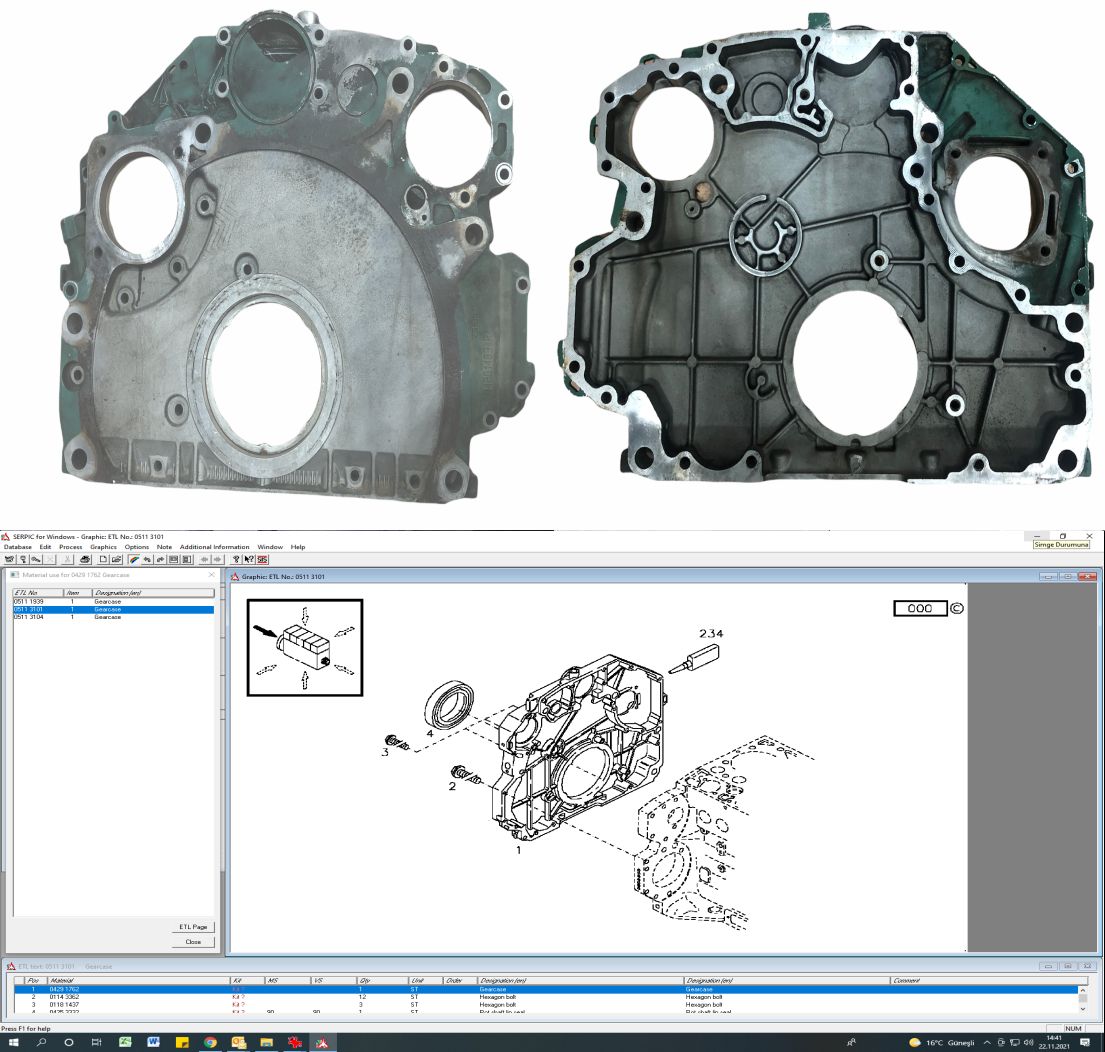Open the Edit menu
Image resolution: width=1105 pixels, height=1052 pixels.
click(x=45, y=547)
